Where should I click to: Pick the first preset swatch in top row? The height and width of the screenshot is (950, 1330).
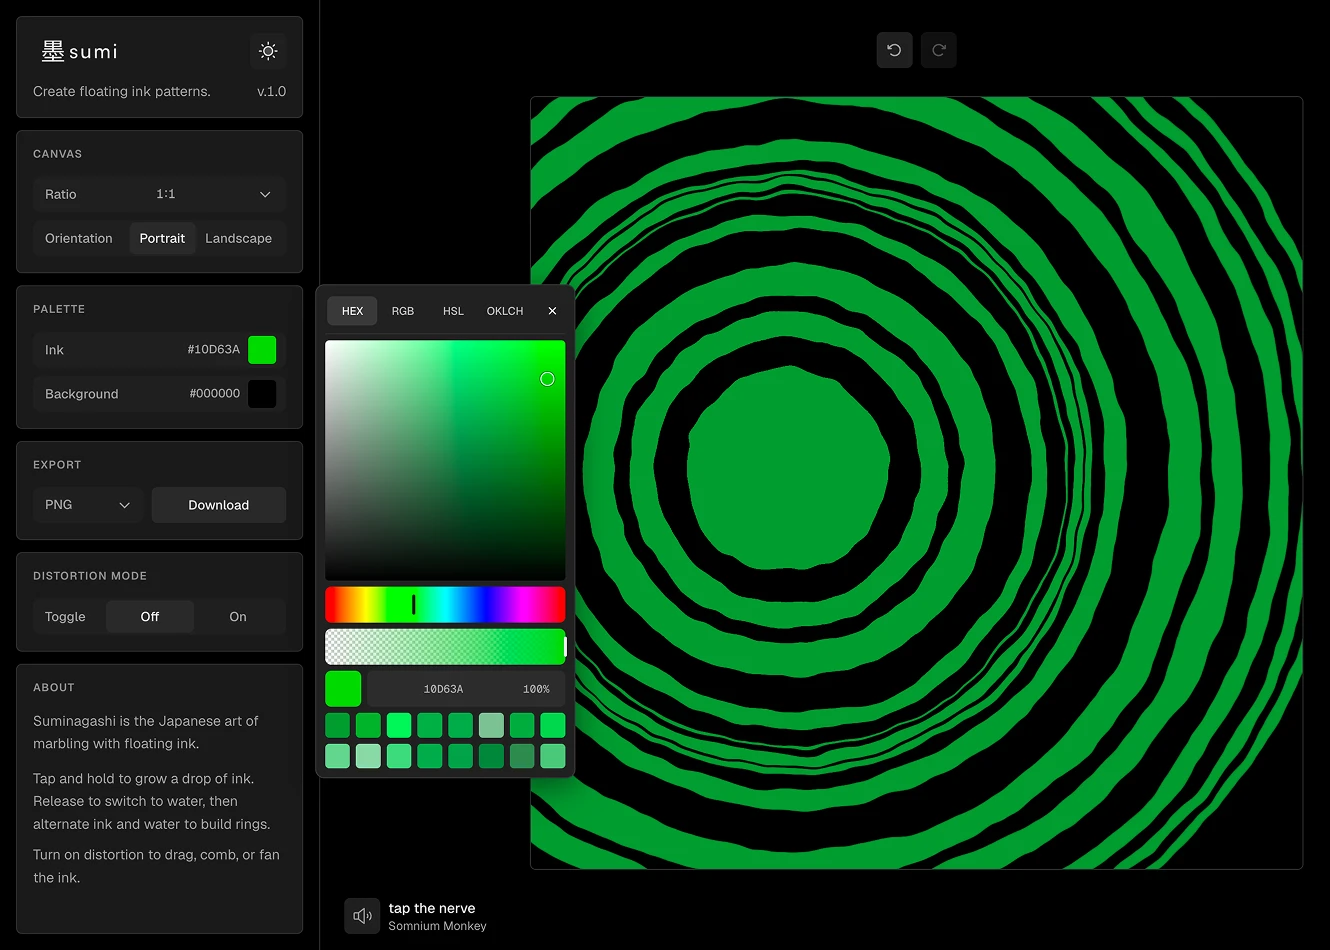[x=338, y=725]
